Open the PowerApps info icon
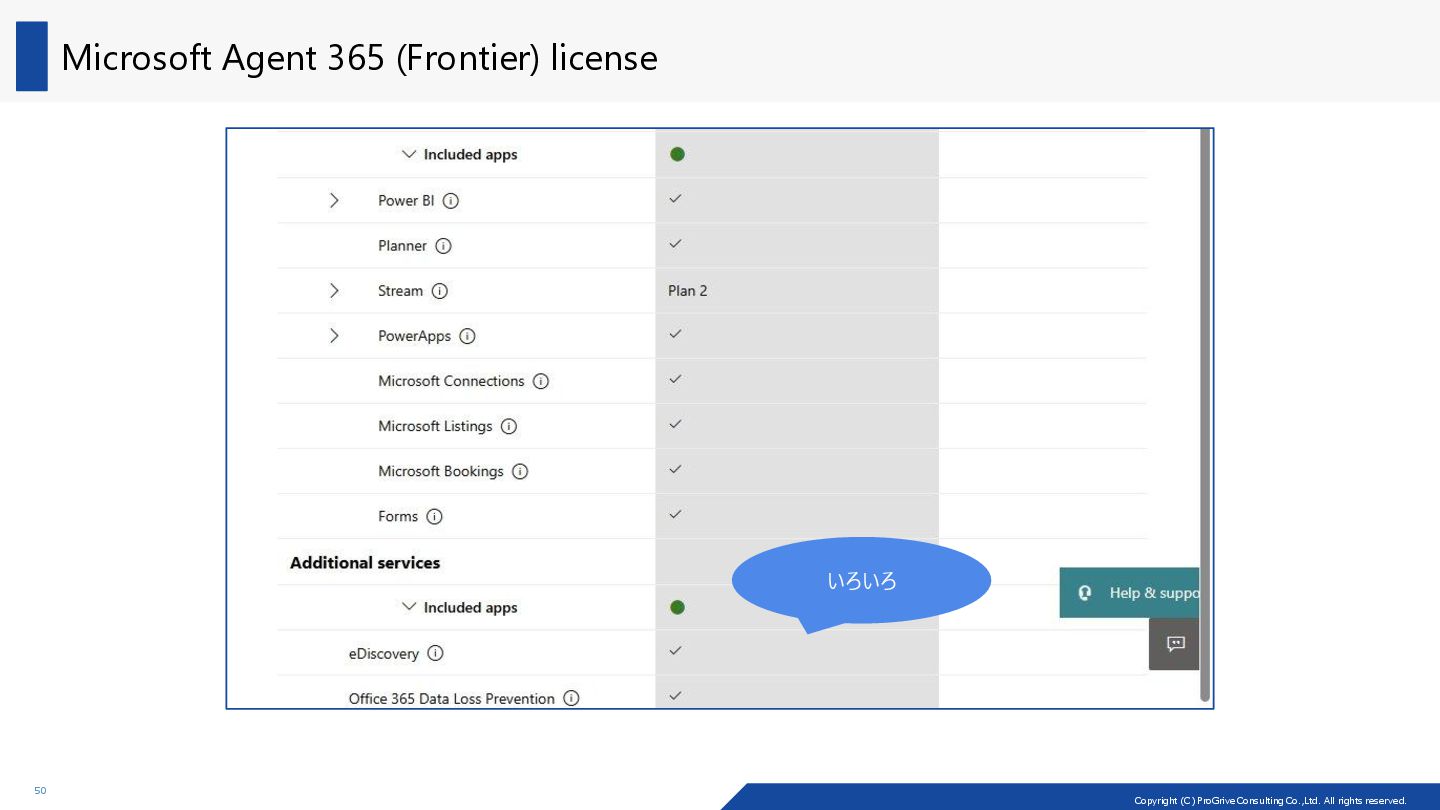This screenshot has width=1440, height=810. click(x=467, y=336)
